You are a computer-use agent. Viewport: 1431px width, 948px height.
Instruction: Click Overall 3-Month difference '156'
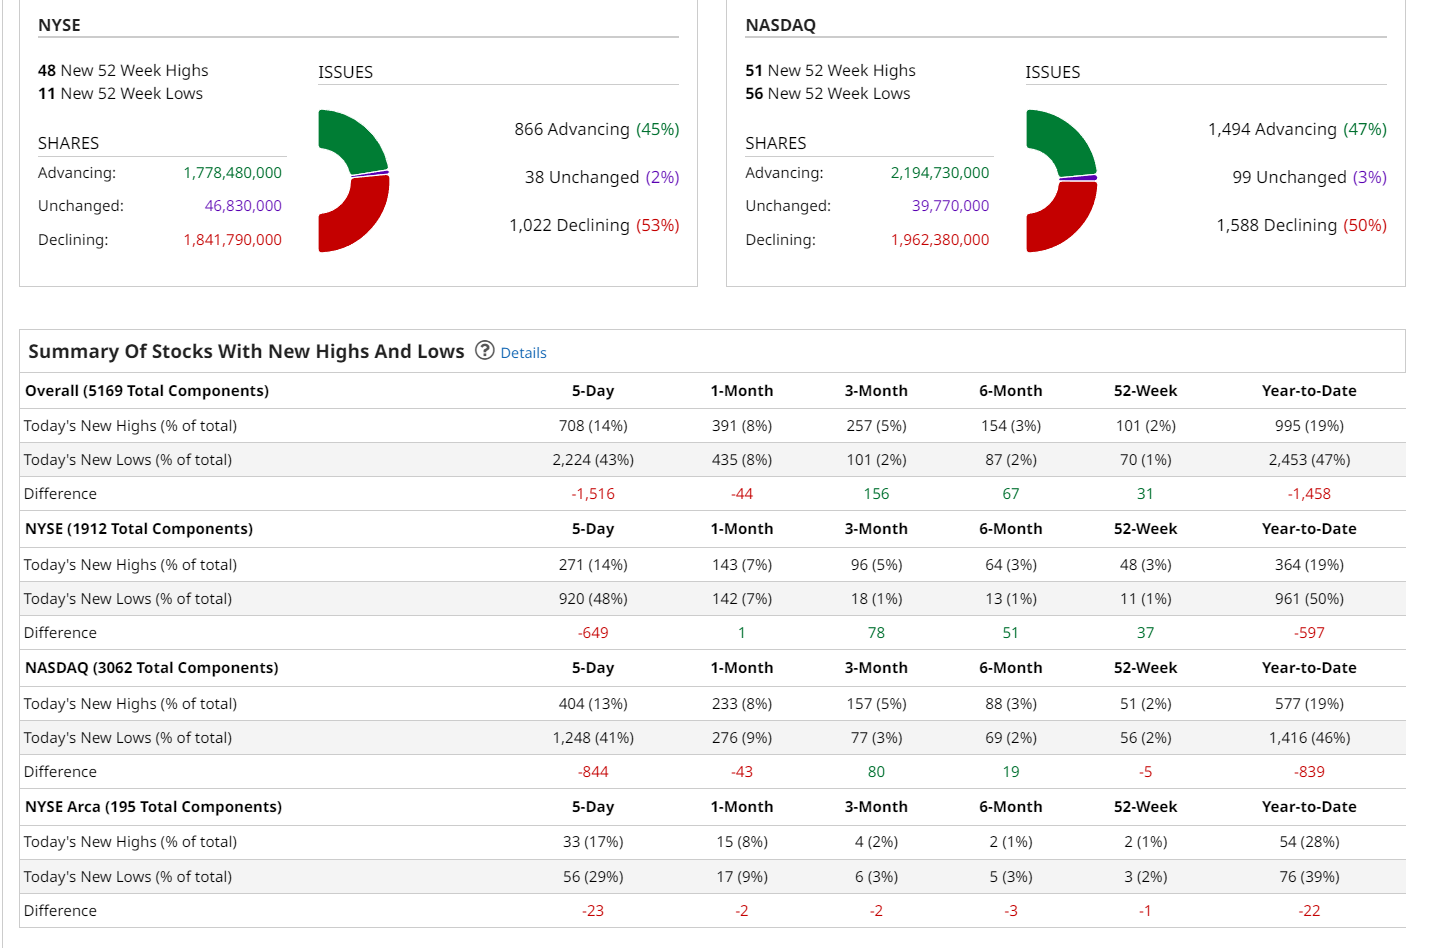tap(876, 494)
